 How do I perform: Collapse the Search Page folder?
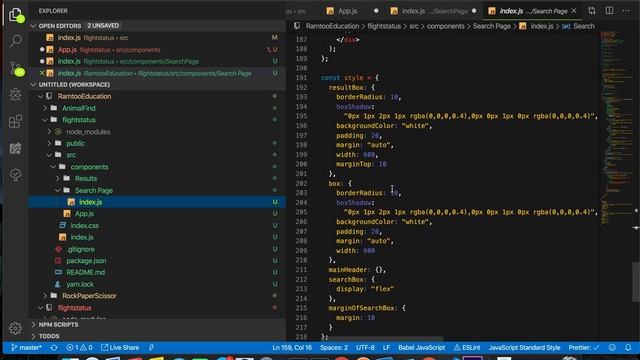(58, 191)
